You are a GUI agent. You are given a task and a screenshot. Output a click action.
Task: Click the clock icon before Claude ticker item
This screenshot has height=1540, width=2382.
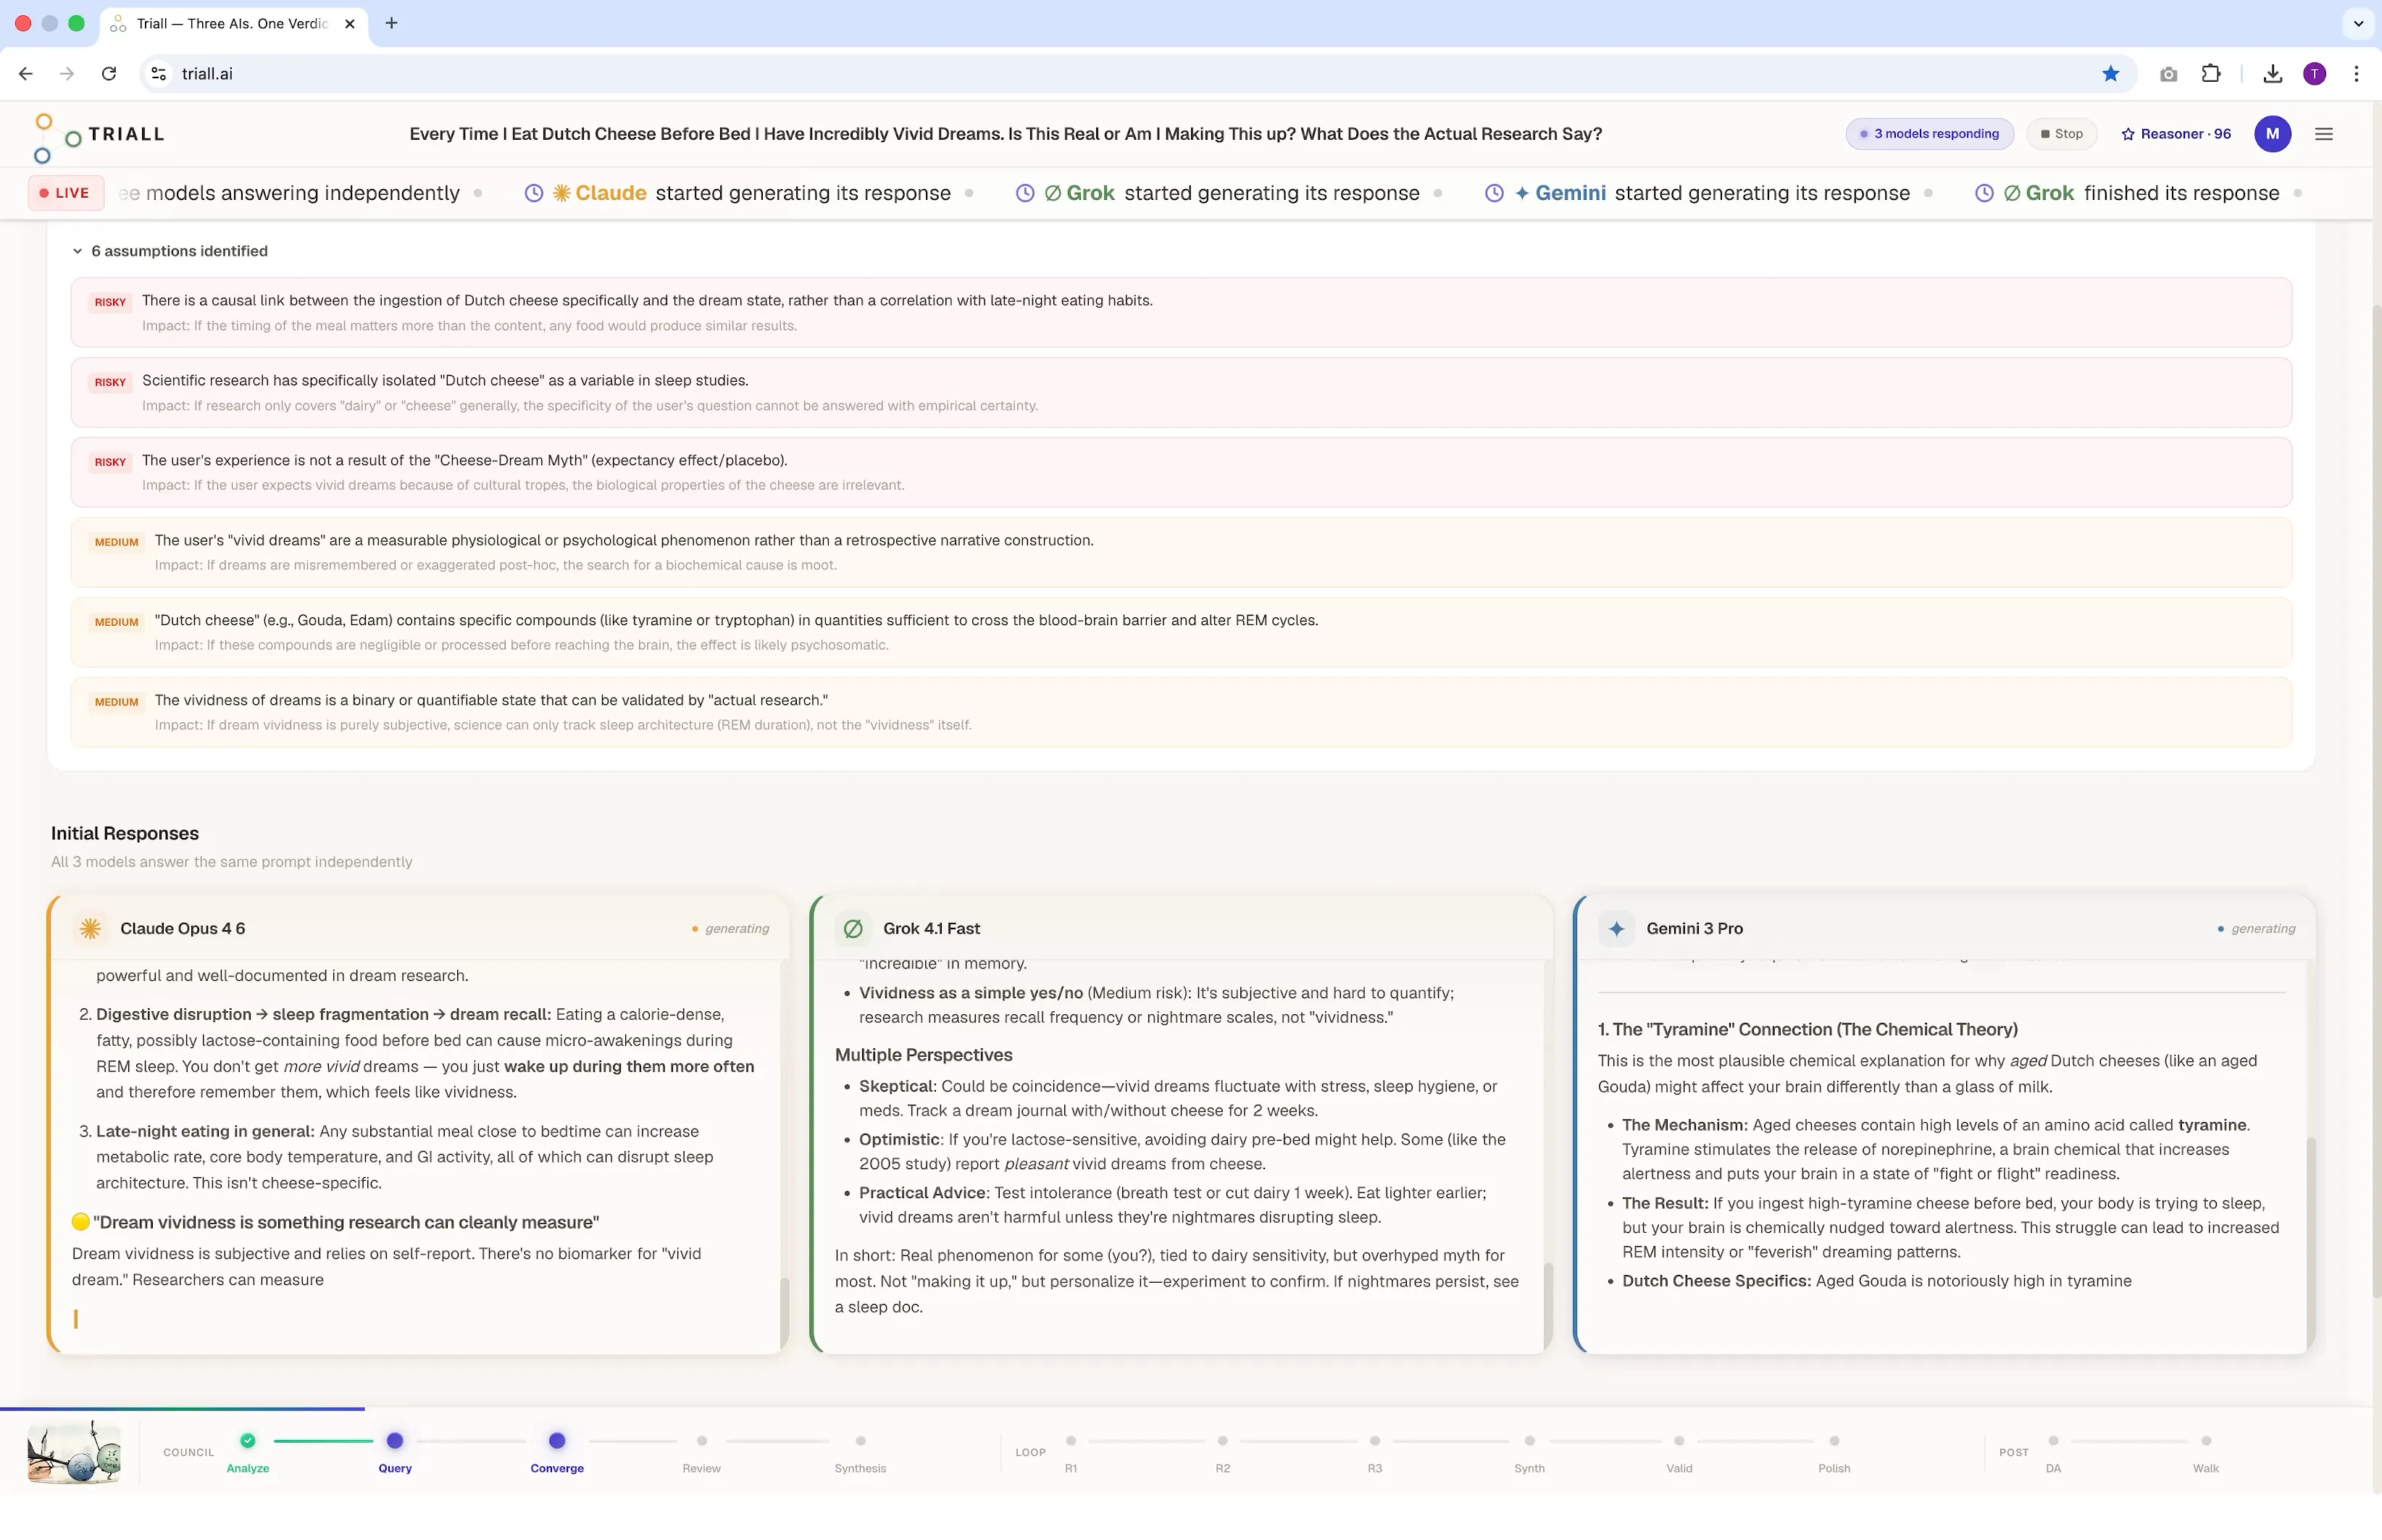pos(534,193)
